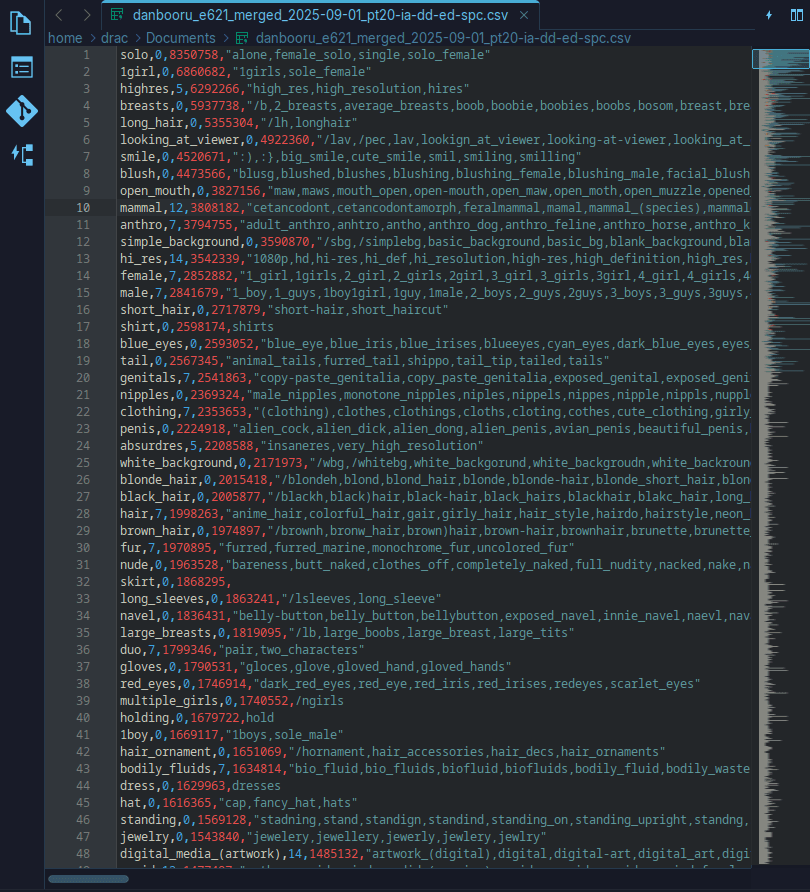Click 'absurdres' text on line 24
This screenshot has height=892, width=810.
[151, 445]
